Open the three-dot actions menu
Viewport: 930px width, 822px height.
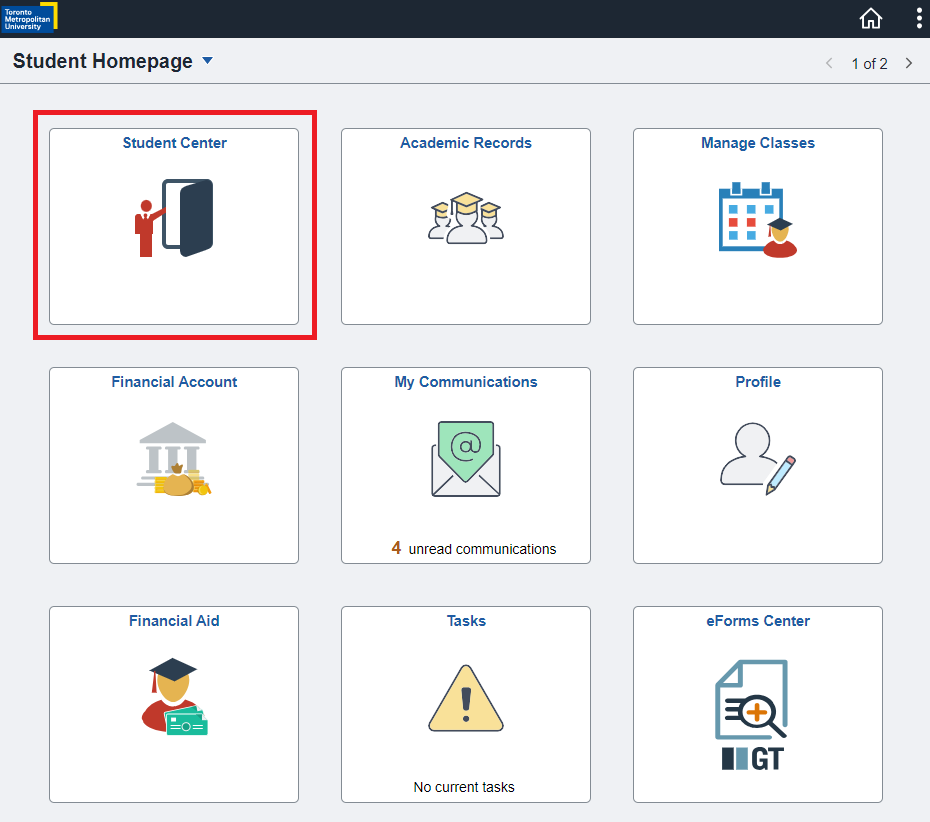click(919, 18)
